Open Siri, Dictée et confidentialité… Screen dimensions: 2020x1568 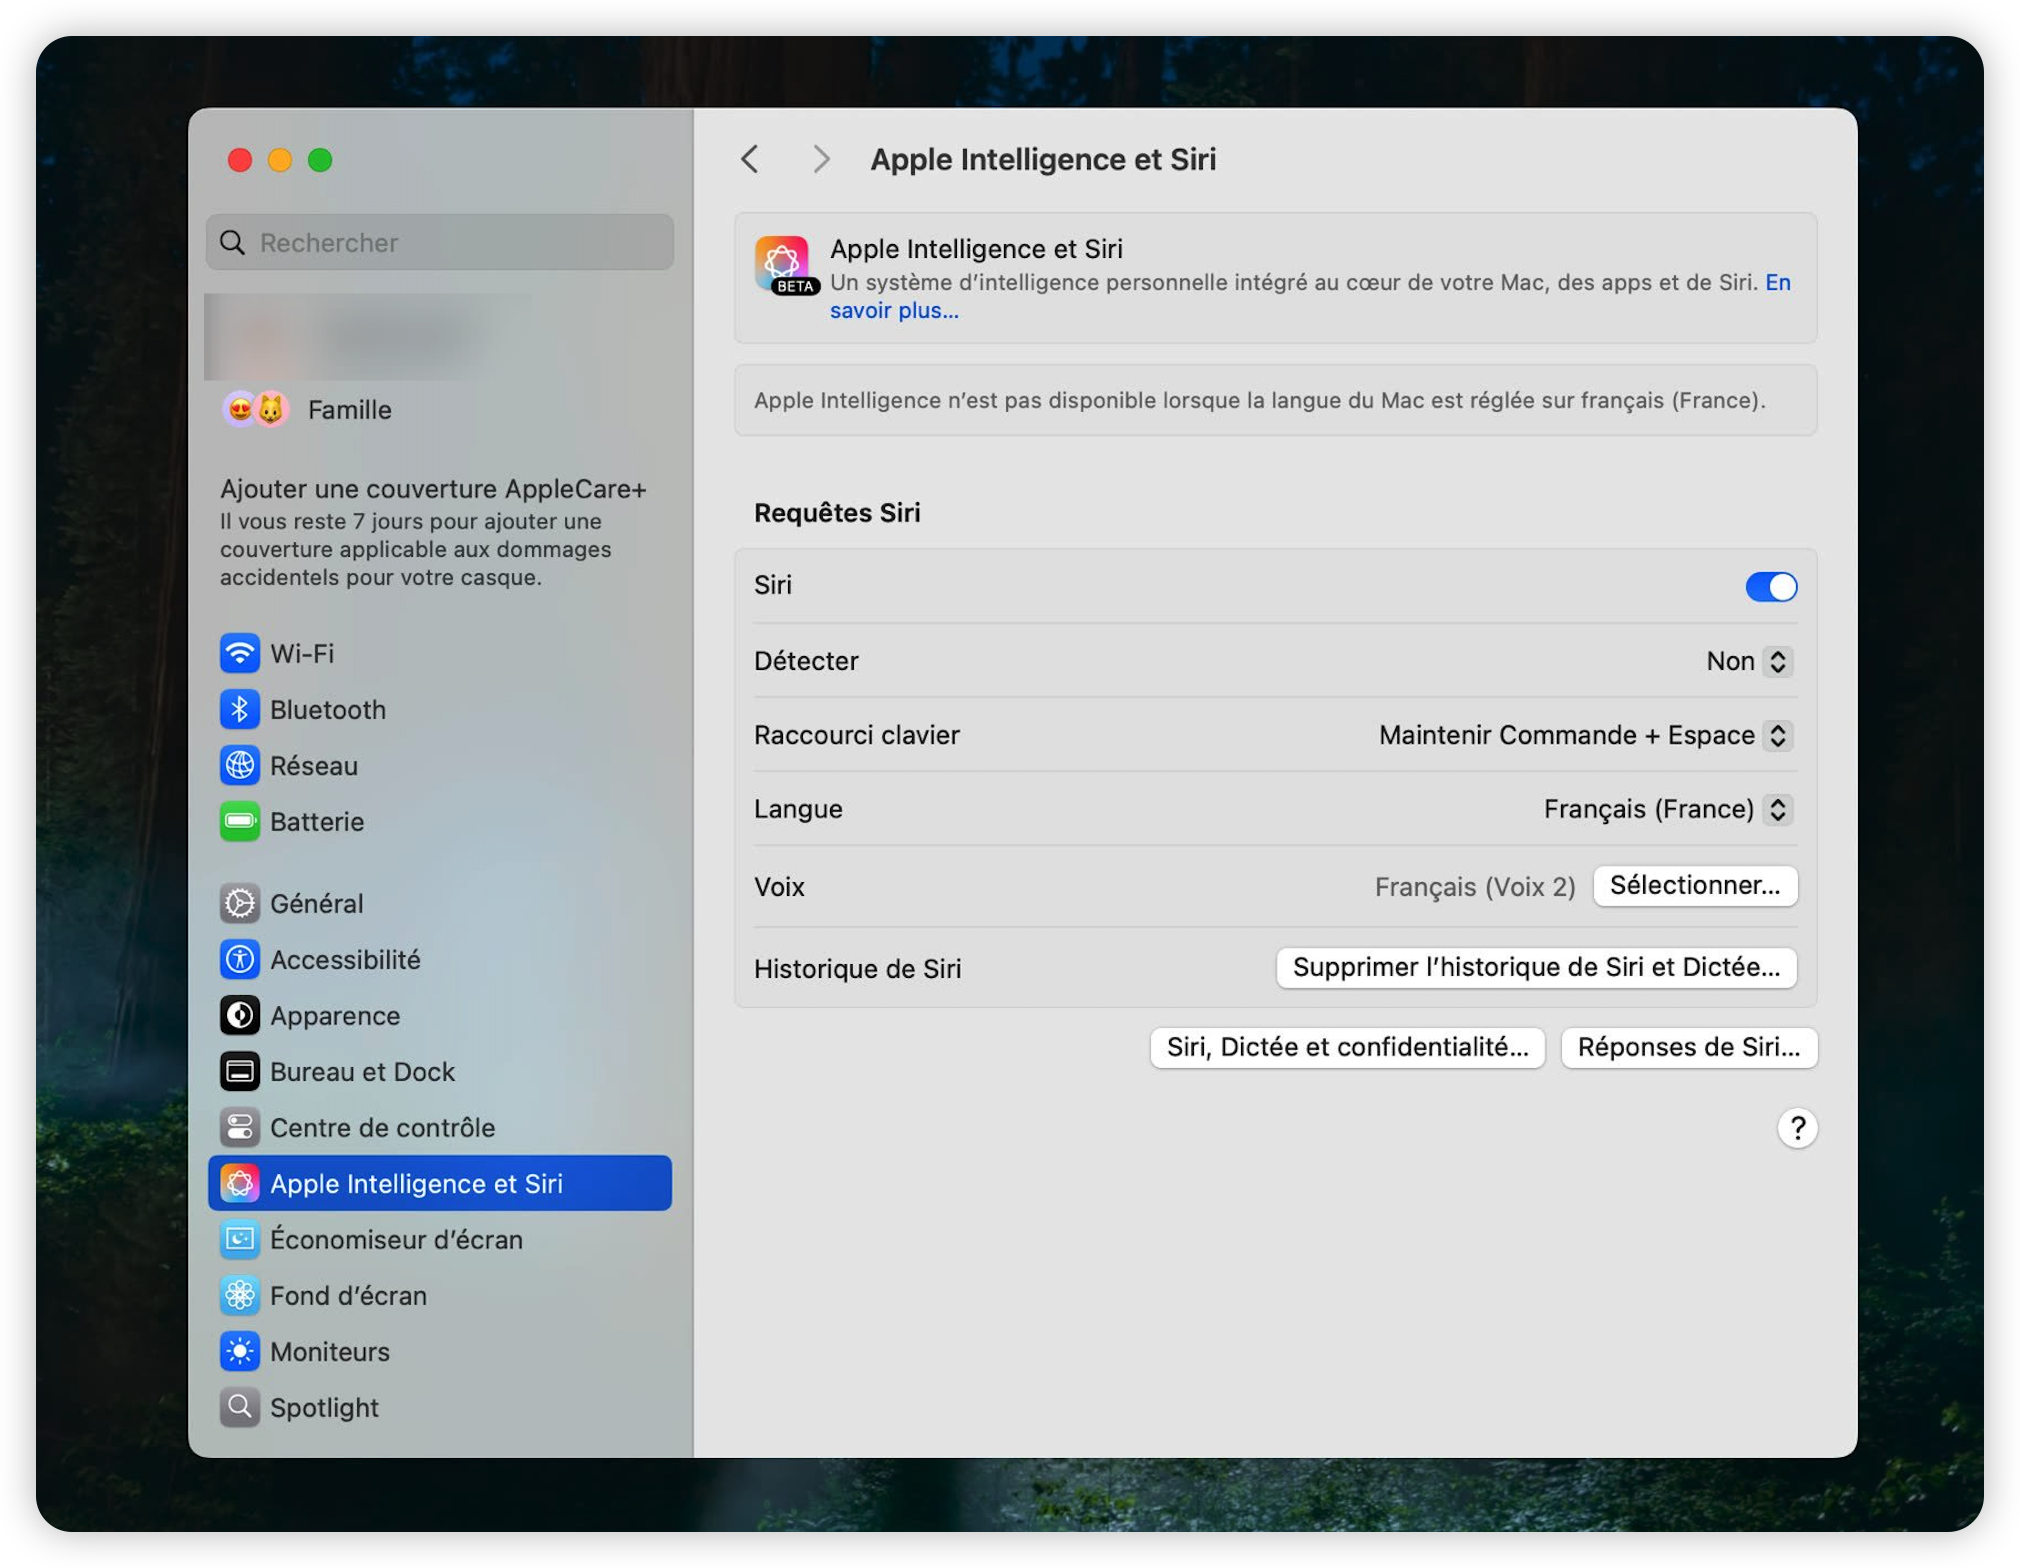1347,1048
